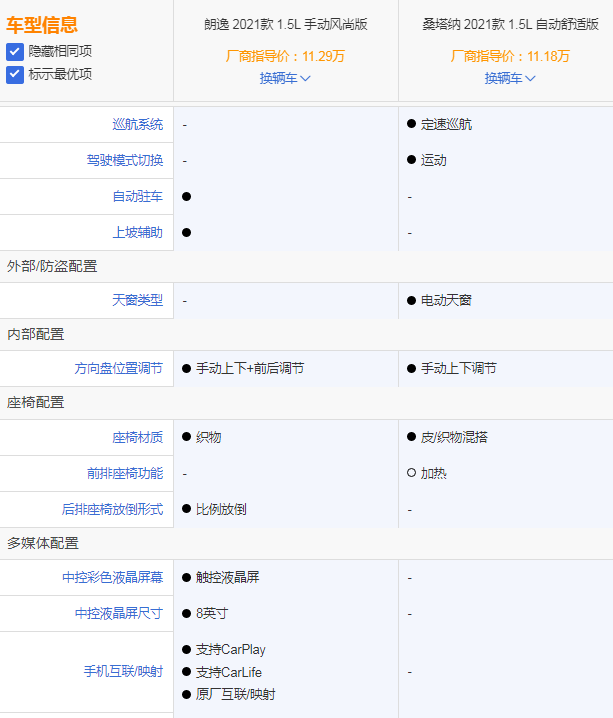Click the 车型信息 heading

coord(42,25)
